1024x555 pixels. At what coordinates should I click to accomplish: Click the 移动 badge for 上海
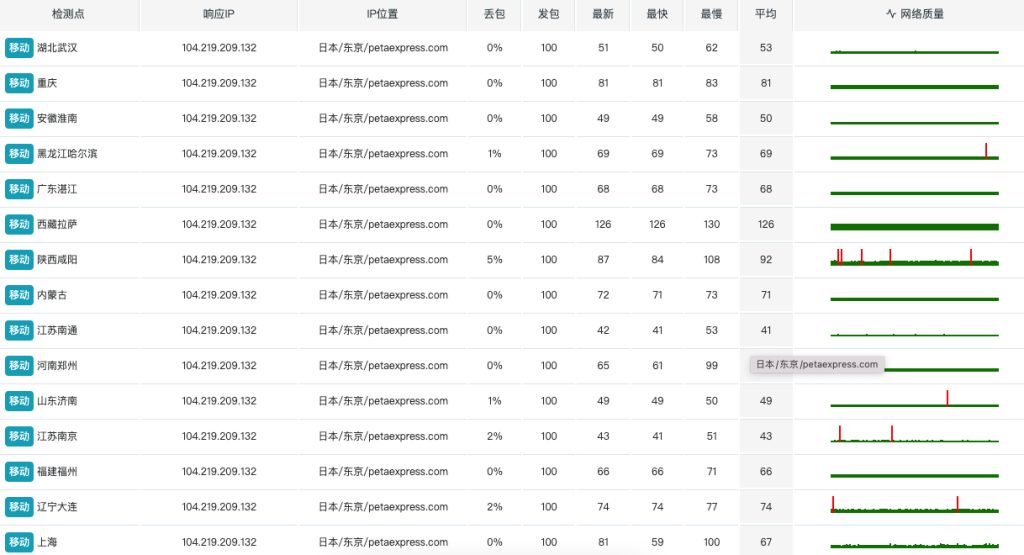click(19, 541)
